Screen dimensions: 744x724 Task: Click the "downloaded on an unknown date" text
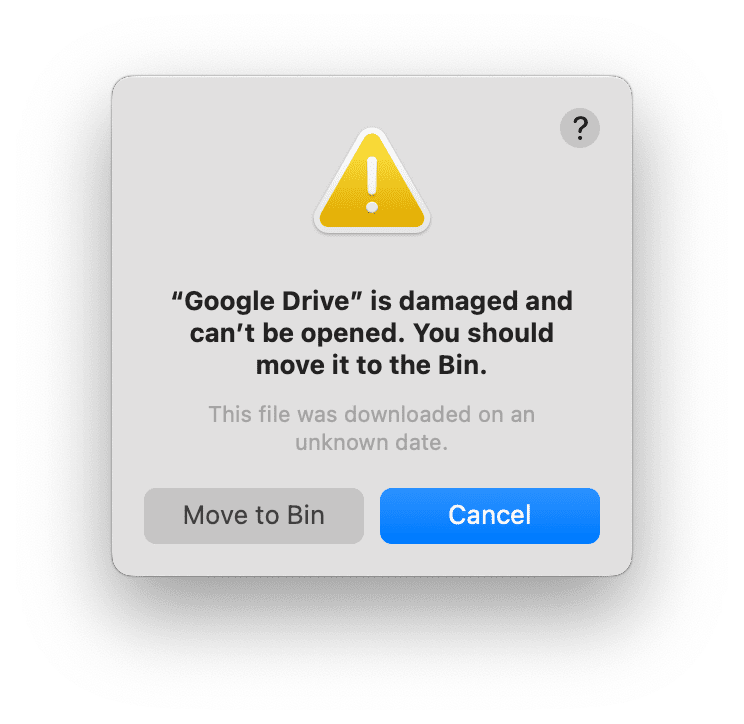coord(372,428)
